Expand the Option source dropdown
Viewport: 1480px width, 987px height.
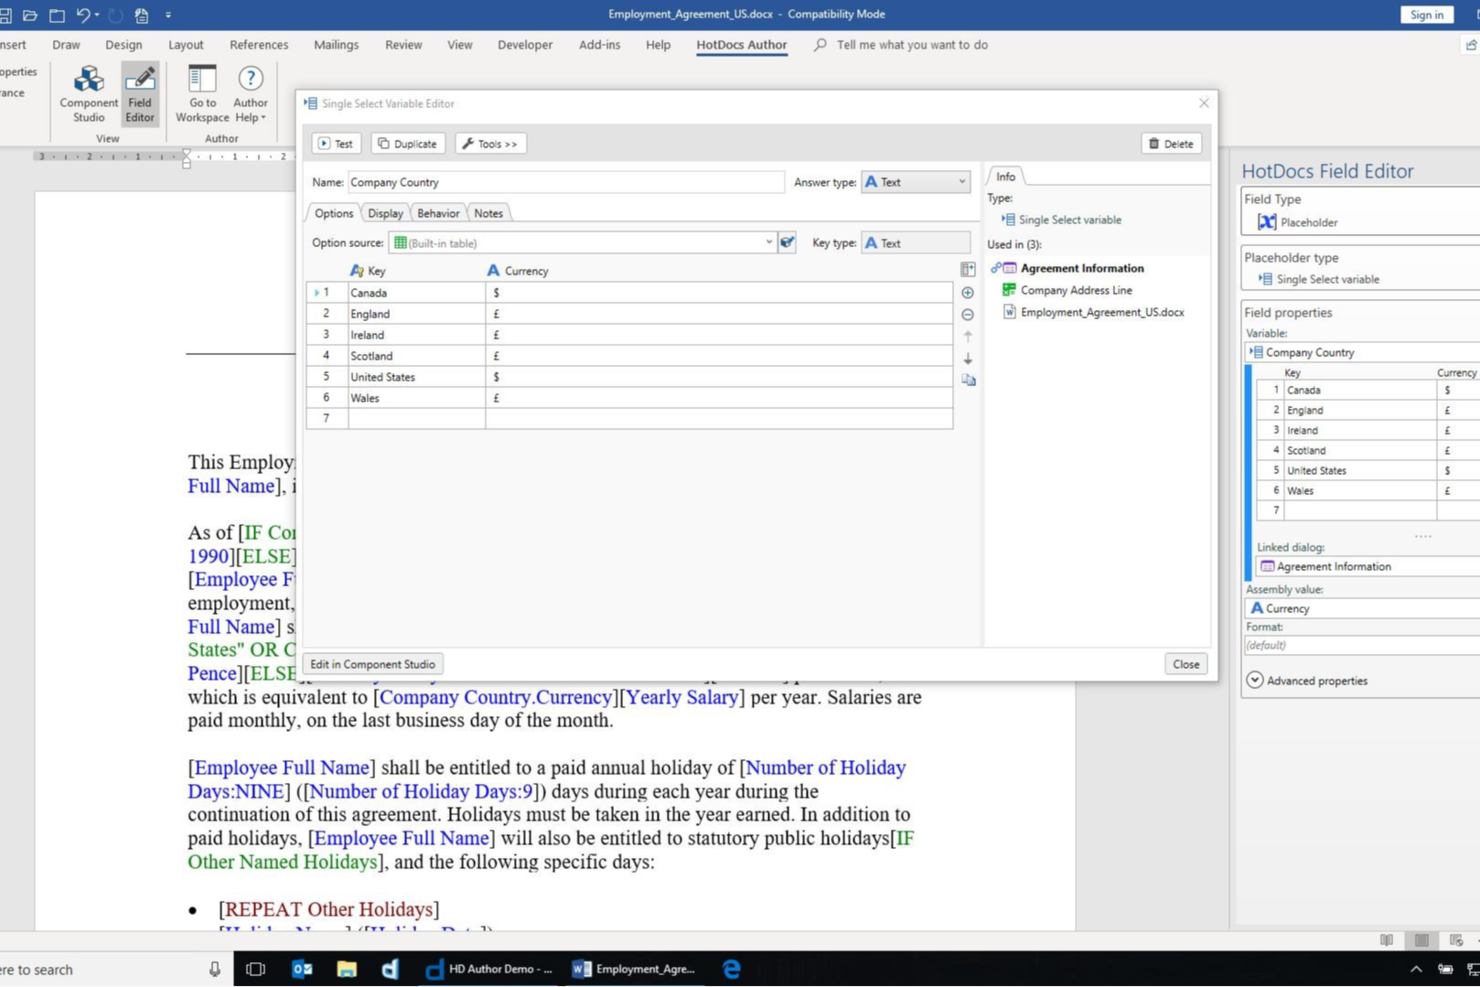click(768, 243)
